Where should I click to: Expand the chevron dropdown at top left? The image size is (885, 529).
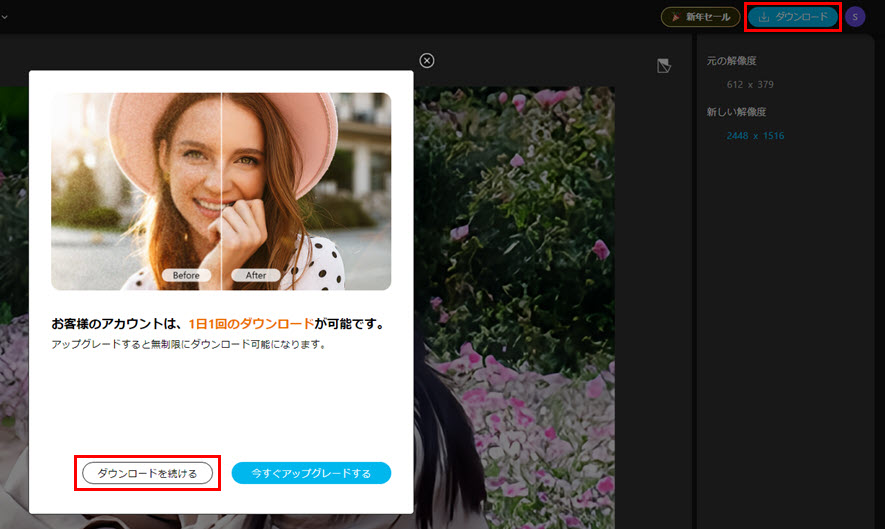(x=5, y=17)
